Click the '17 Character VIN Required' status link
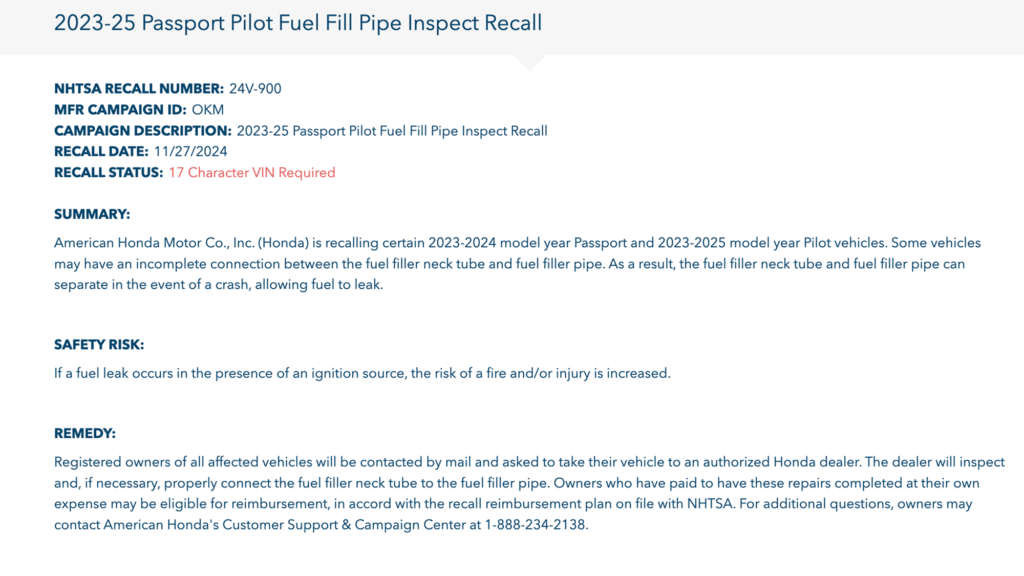The image size is (1024, 576). pos(252,172)
